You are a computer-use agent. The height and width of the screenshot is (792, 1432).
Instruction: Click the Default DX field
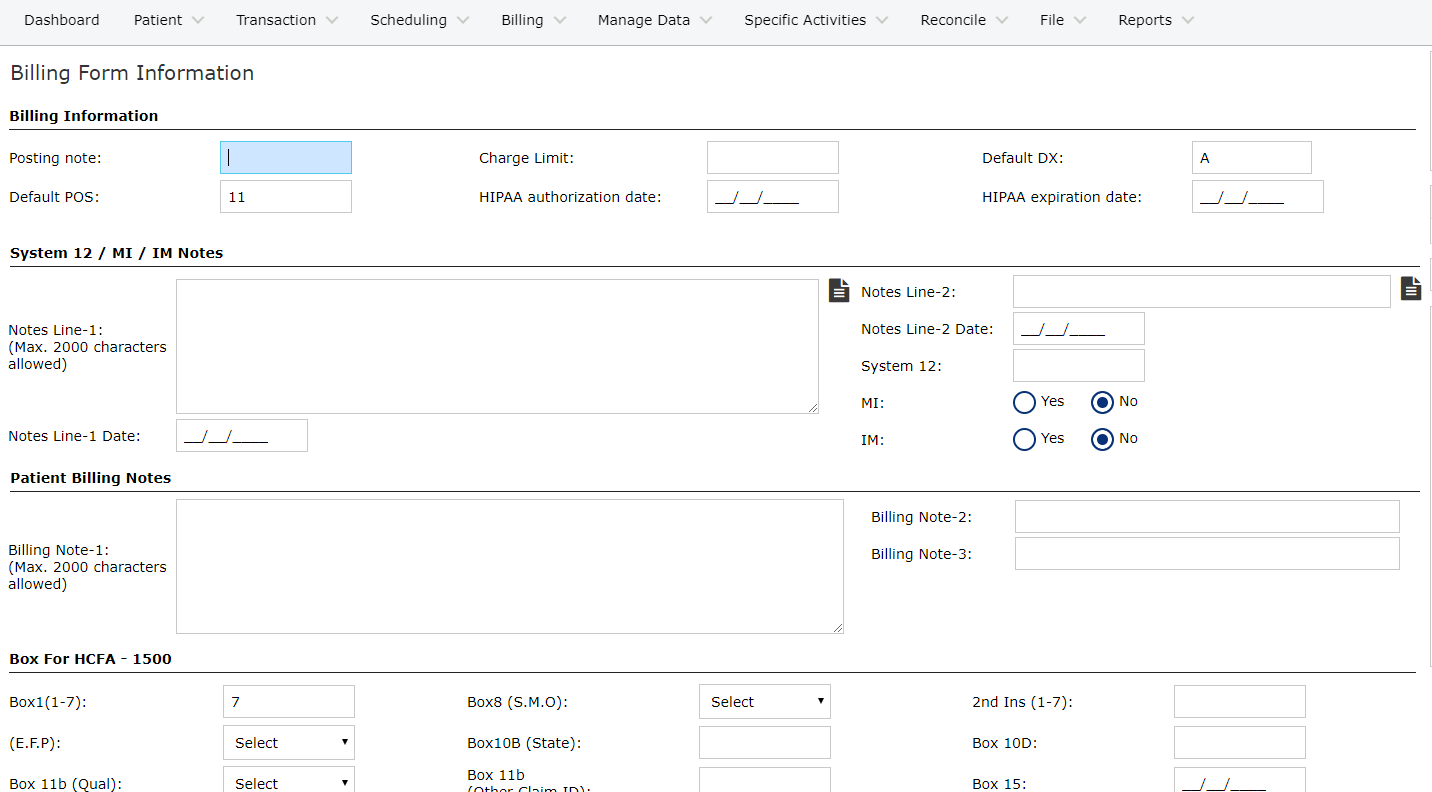pos(1251,158)
